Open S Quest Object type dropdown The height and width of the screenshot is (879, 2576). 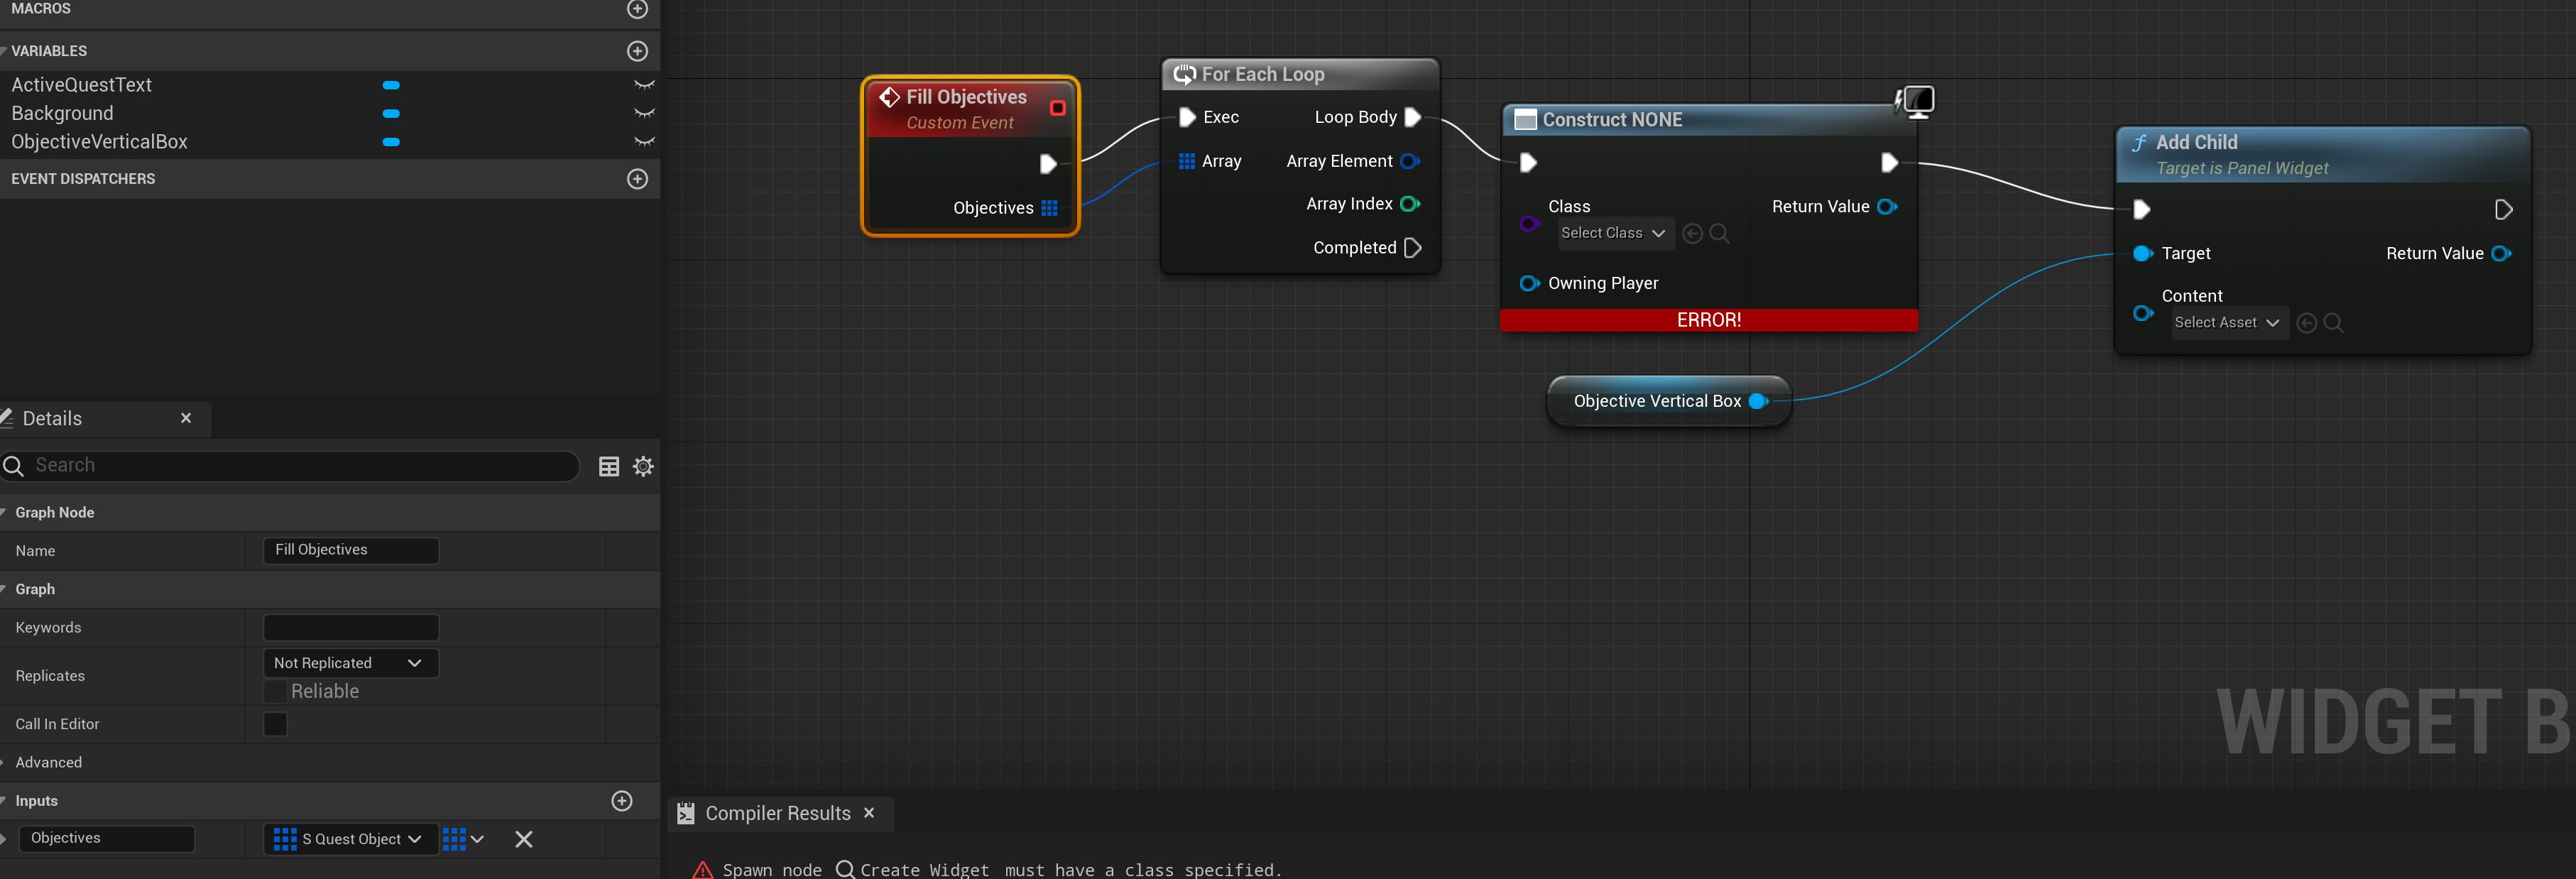350,839
